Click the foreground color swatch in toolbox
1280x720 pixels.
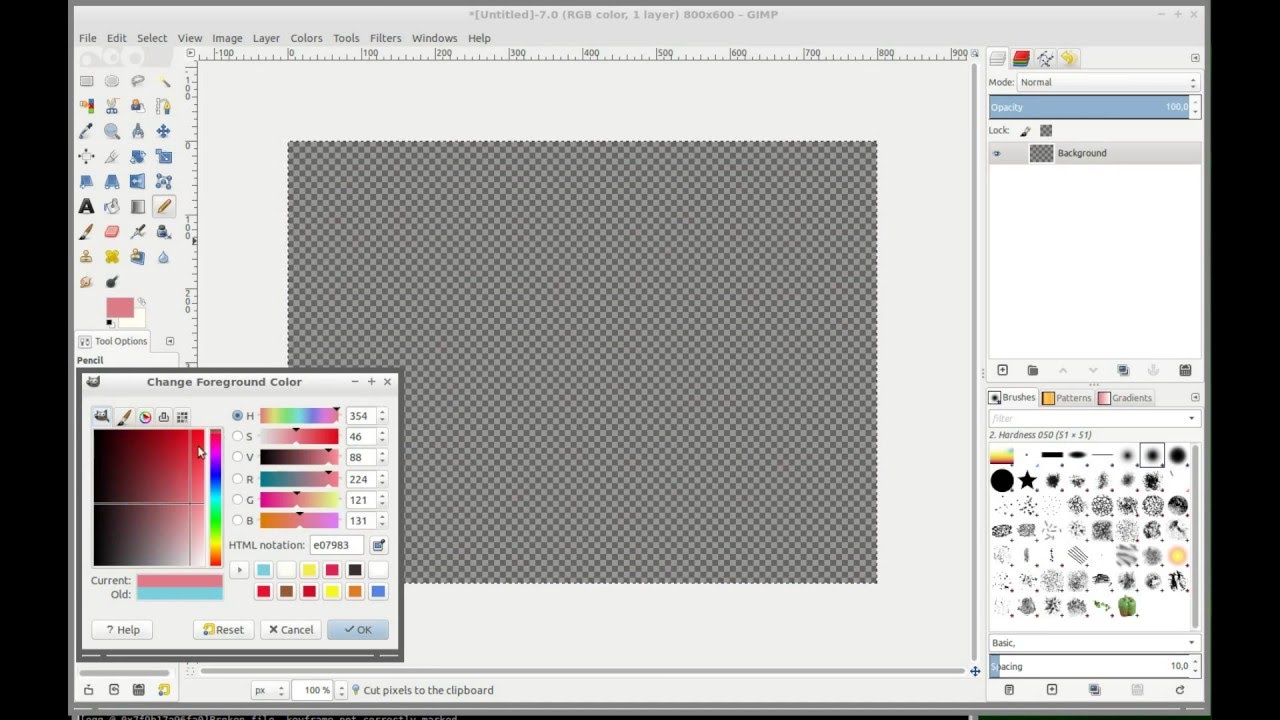pos(120,307)
